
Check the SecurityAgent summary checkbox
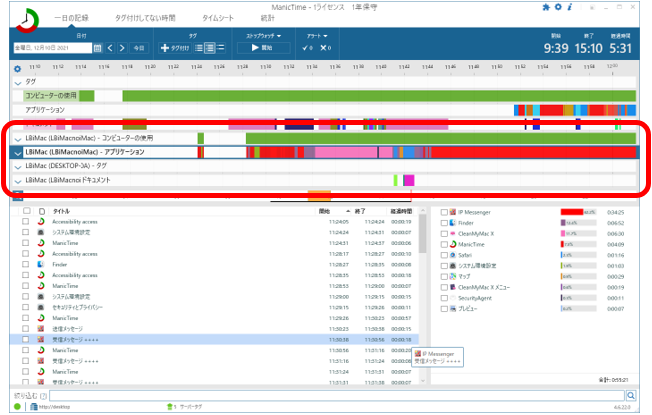click(444, 298)
